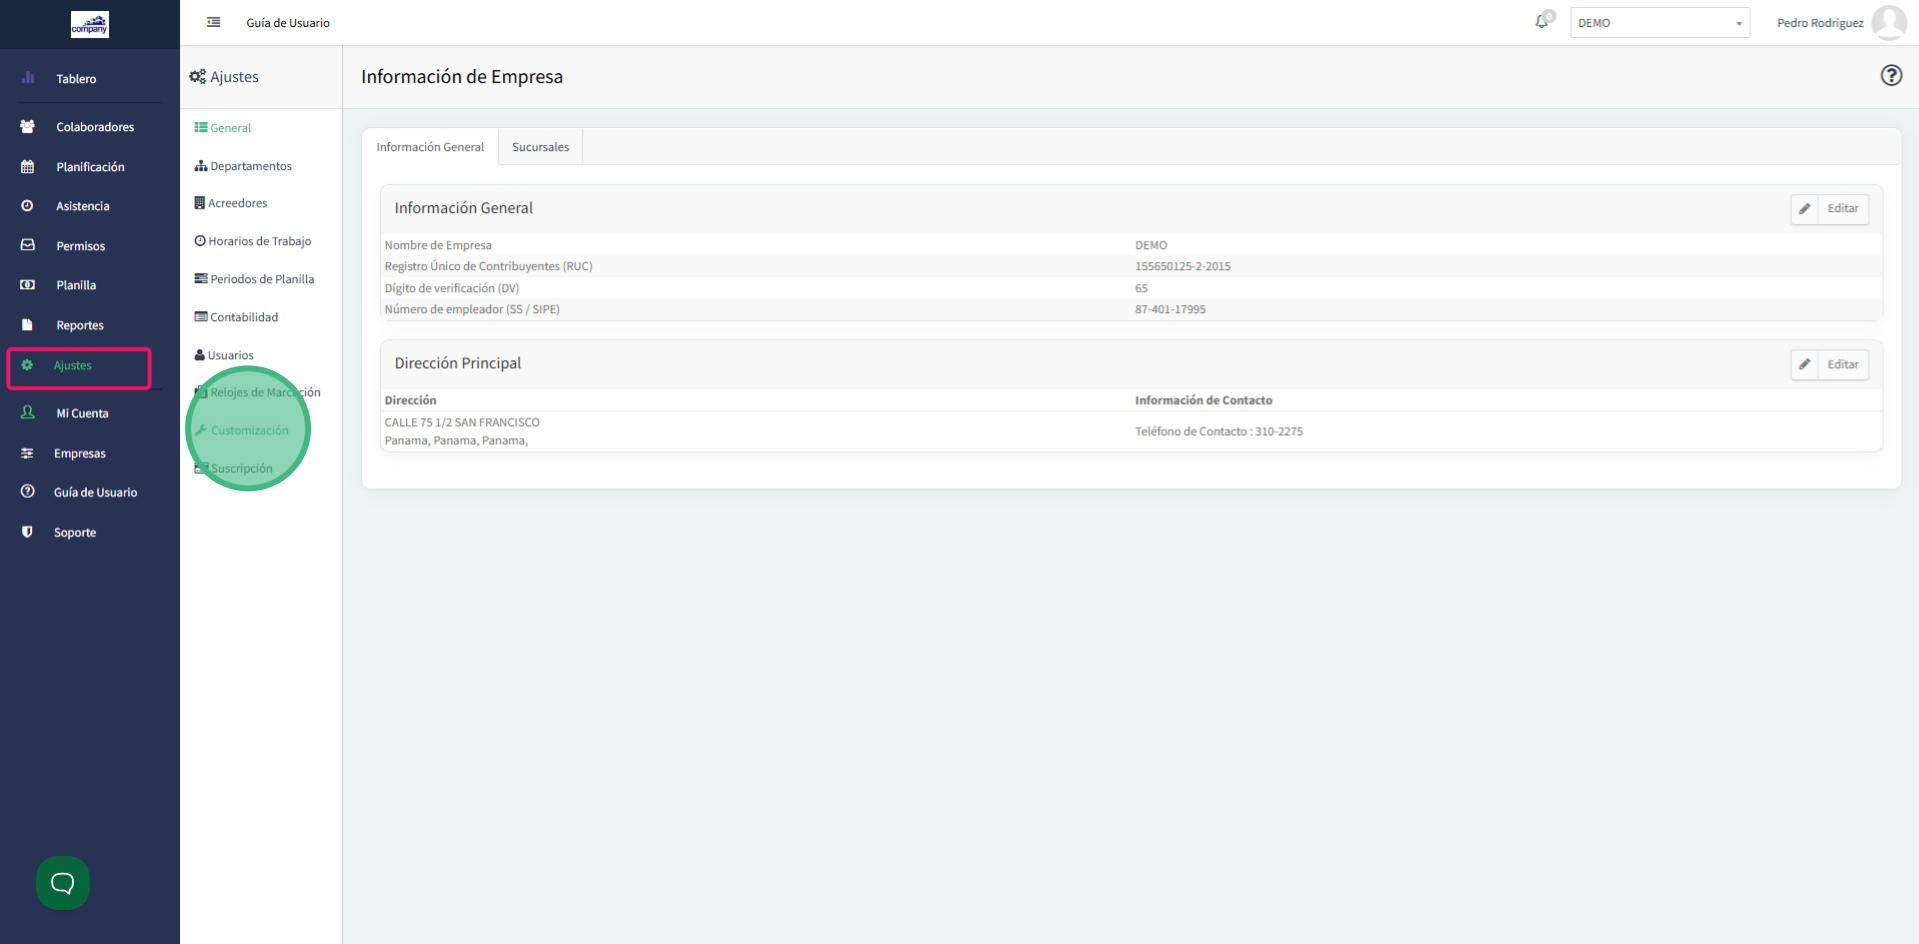
Task: Select the employer number 87-401-17995
Action: 1170,309
